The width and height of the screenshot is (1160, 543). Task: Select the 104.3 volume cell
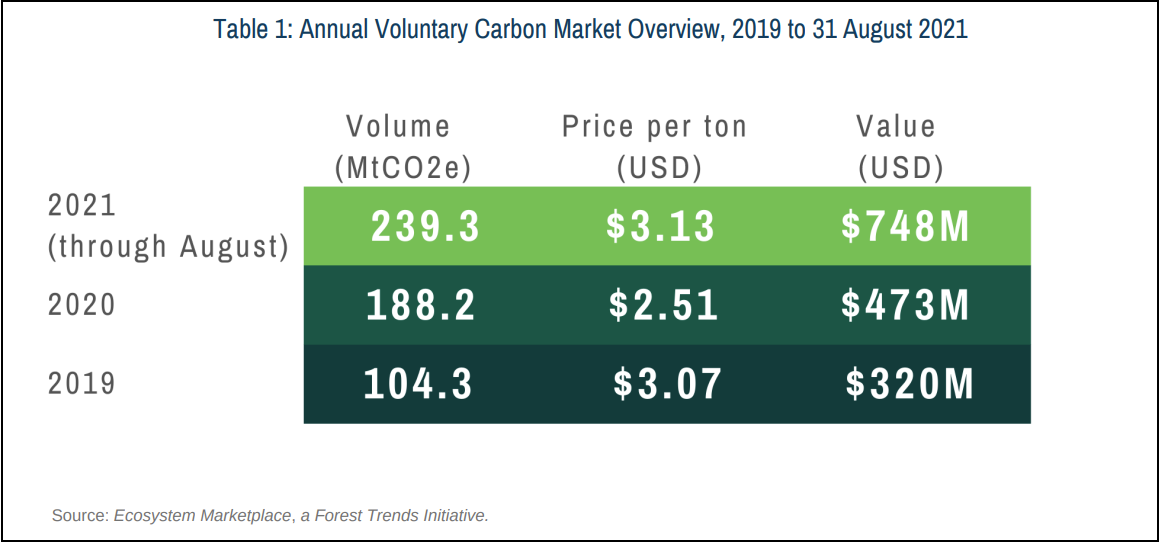point(418,384)
